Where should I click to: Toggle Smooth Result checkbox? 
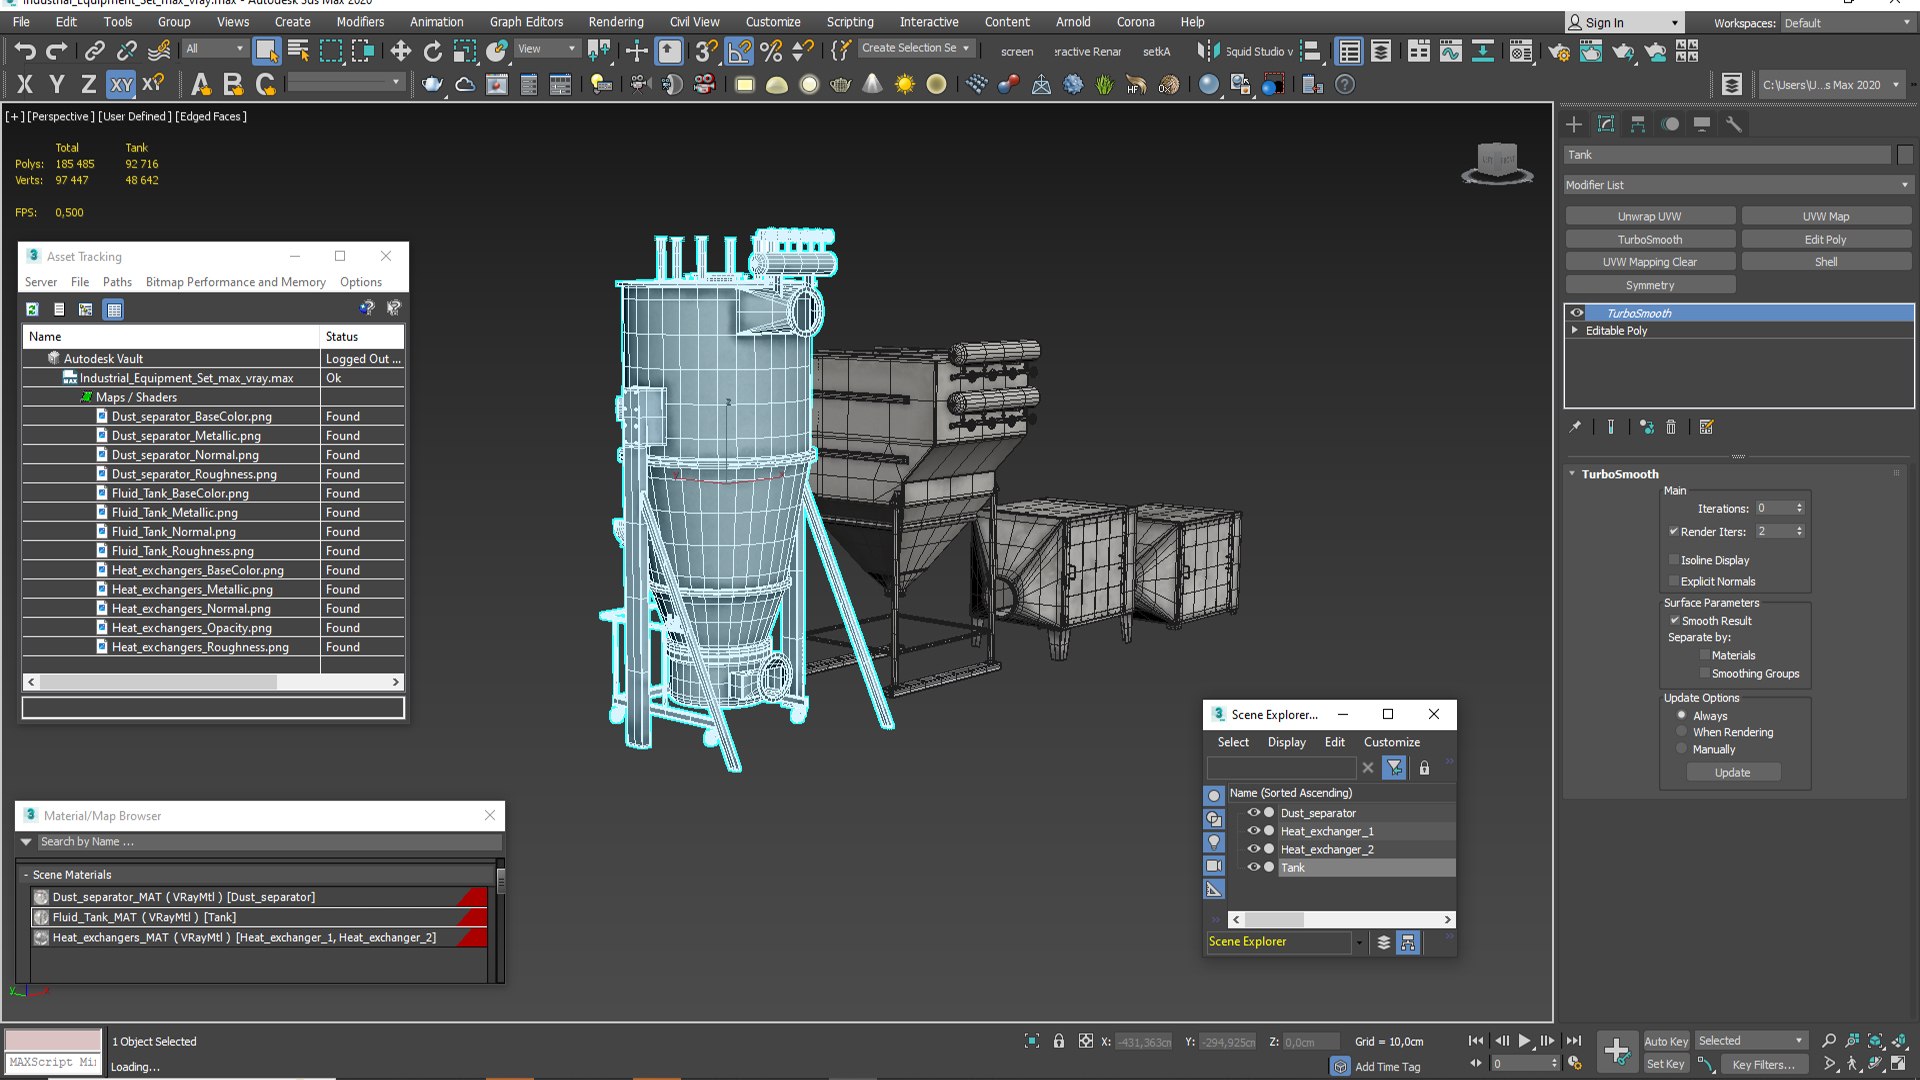tap(1674, 620)
